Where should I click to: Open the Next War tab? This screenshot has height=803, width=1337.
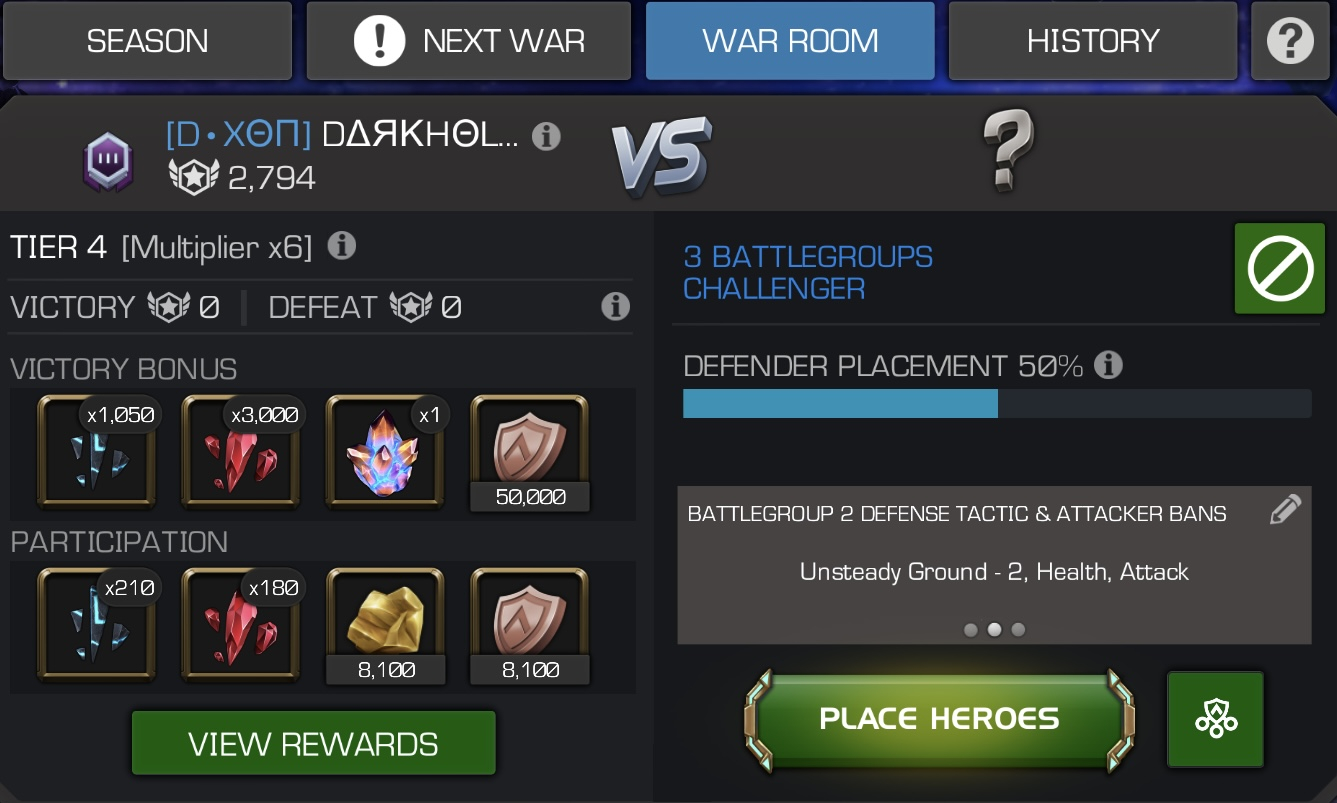pos(468,41)
